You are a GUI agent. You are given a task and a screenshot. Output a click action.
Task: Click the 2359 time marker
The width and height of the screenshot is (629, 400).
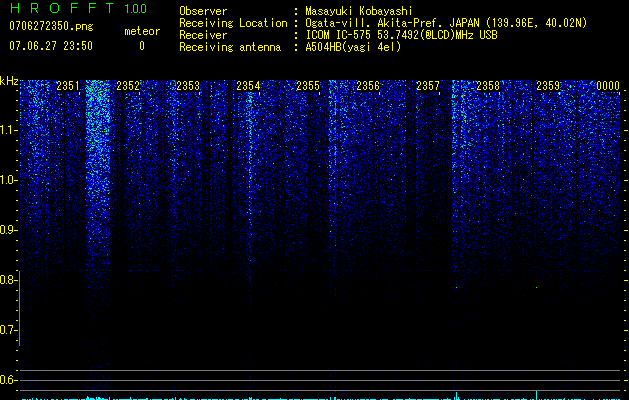coord(548,86)
